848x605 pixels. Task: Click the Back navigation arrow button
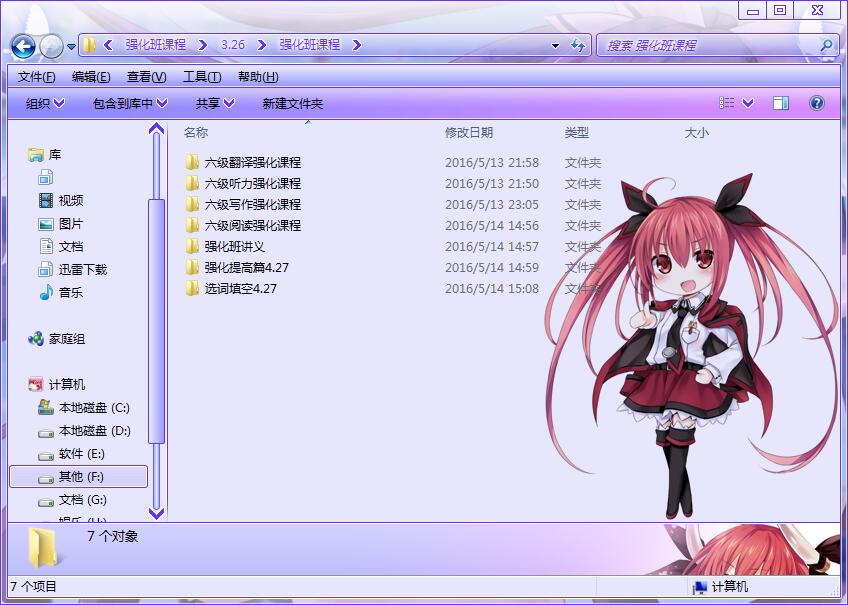point(24,46)
